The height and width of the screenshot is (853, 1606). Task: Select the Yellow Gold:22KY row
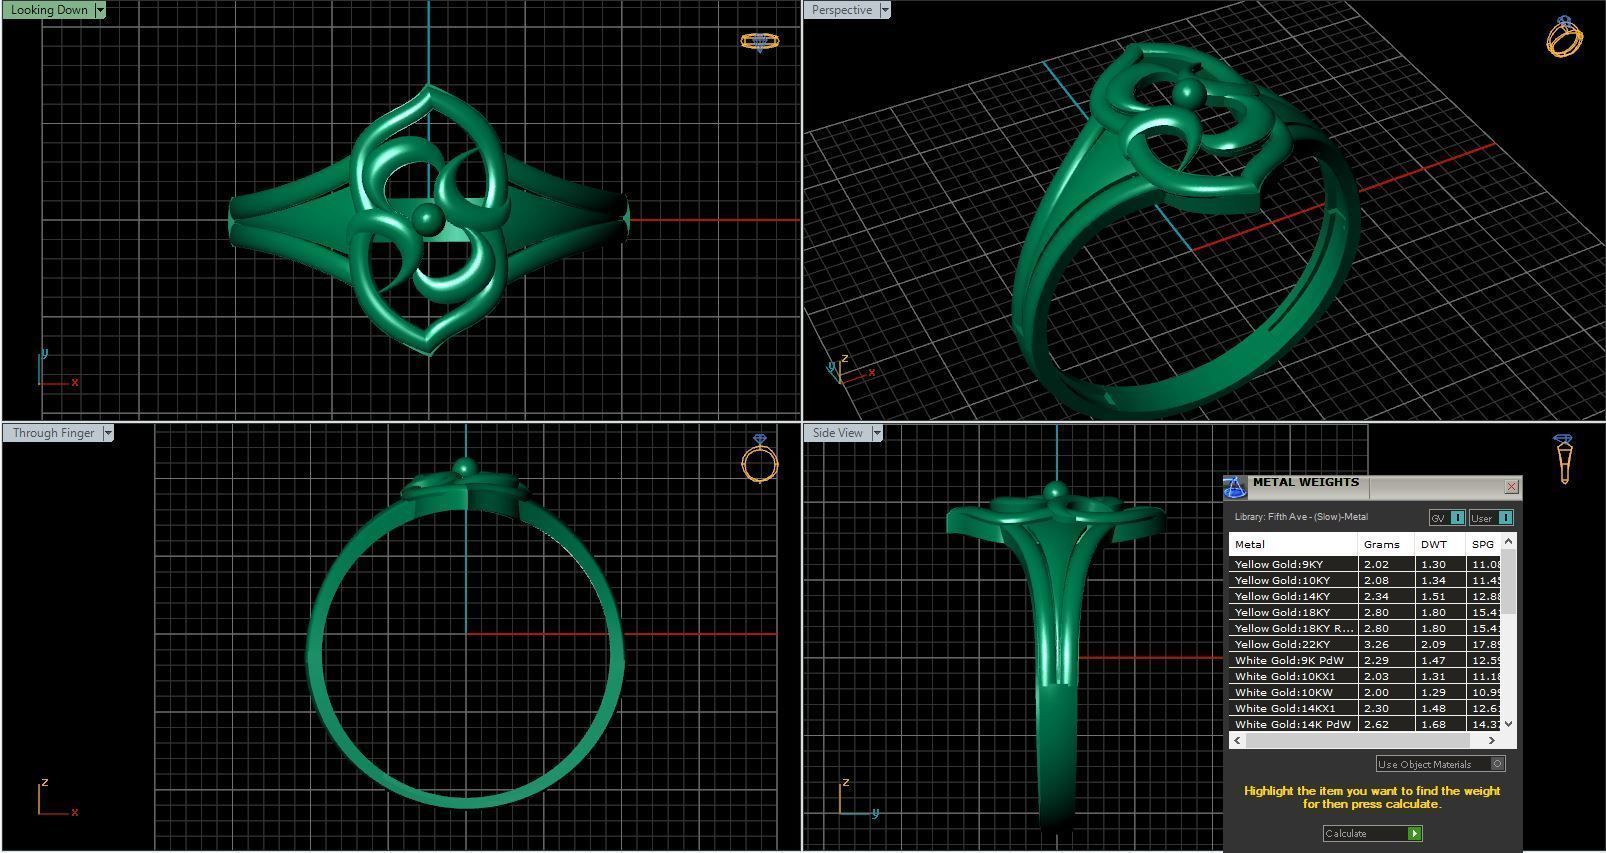[x=1365, y=644]
